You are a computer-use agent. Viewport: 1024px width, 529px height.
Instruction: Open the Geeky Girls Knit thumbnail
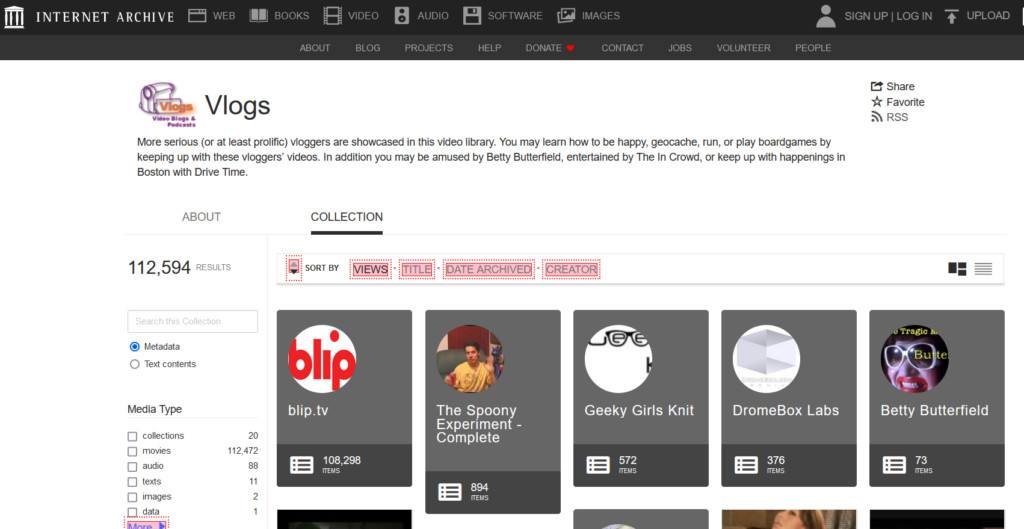pyautogui.click(x=618, y=359)
